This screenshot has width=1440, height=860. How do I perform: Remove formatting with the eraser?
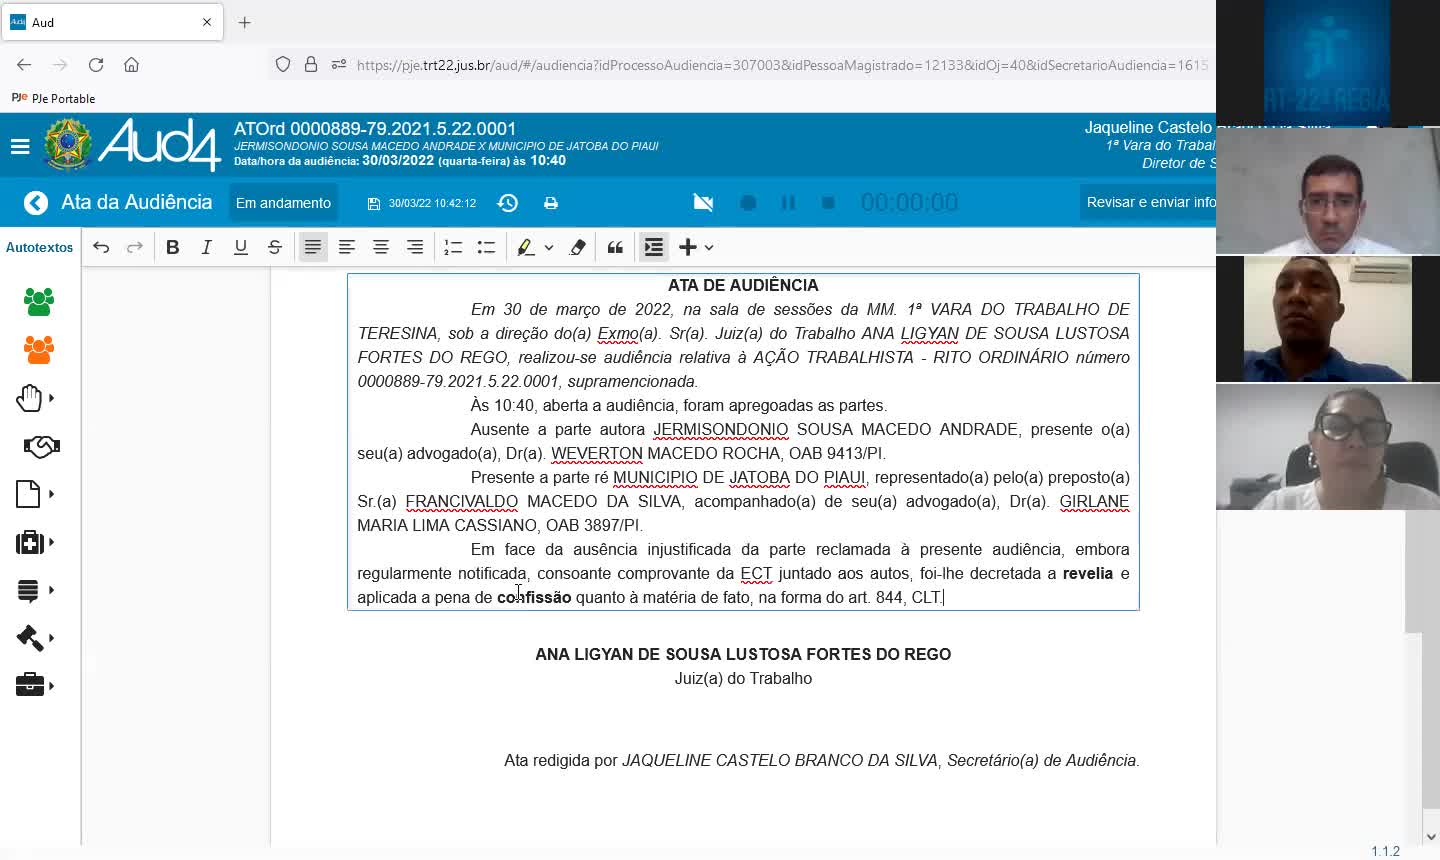coord(577,247)
